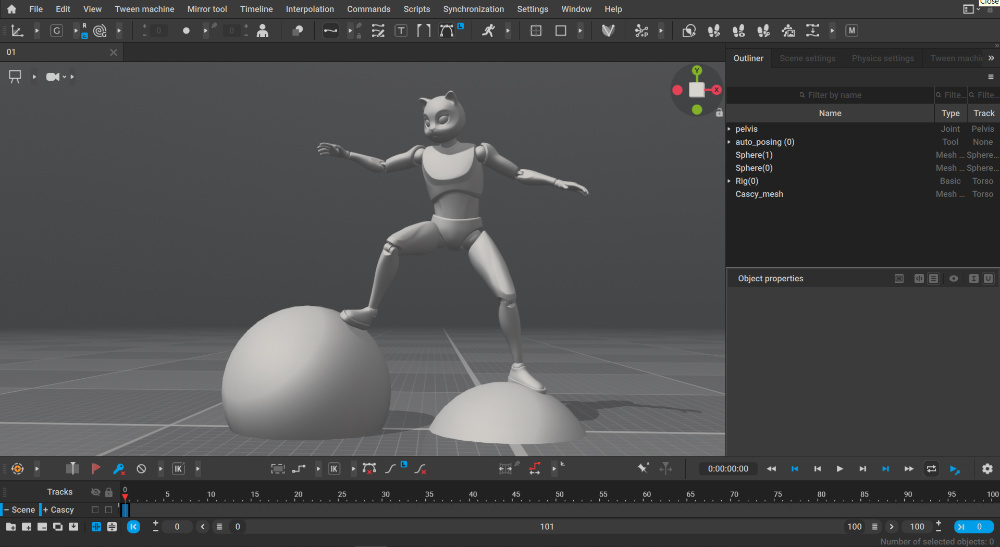
Task: Open the Tween machine menu
Action: pos(144,9)
